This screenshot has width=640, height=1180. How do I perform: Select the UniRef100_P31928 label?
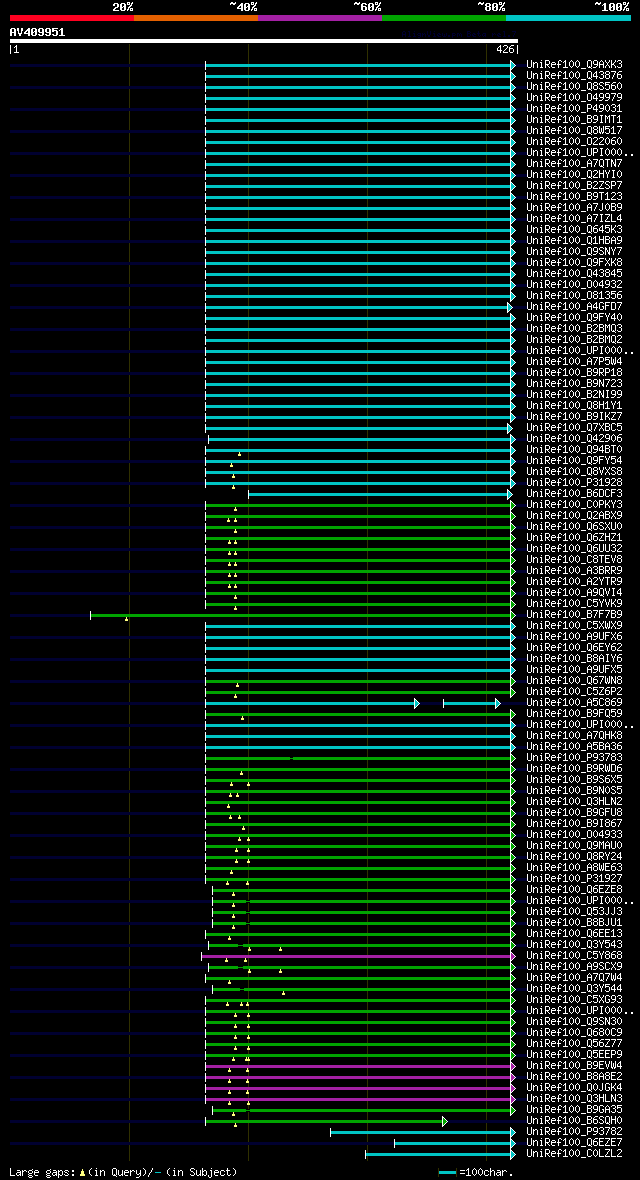(x=574, y=482)
